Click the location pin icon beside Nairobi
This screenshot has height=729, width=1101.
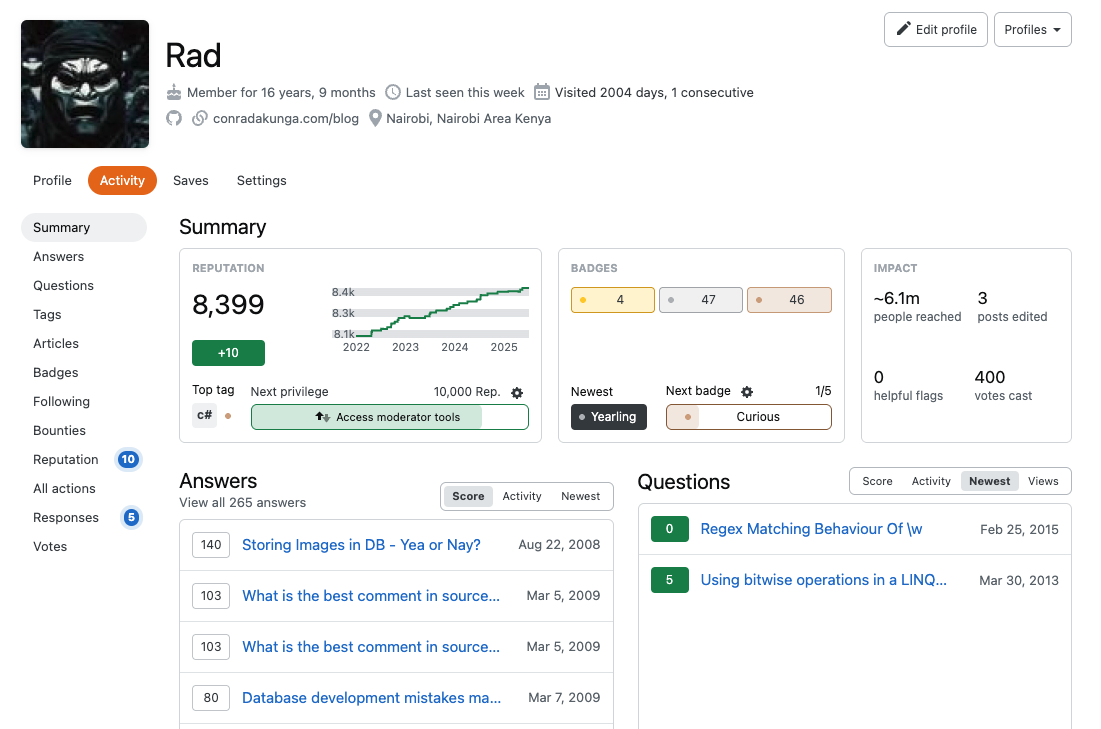click(375, 118)
